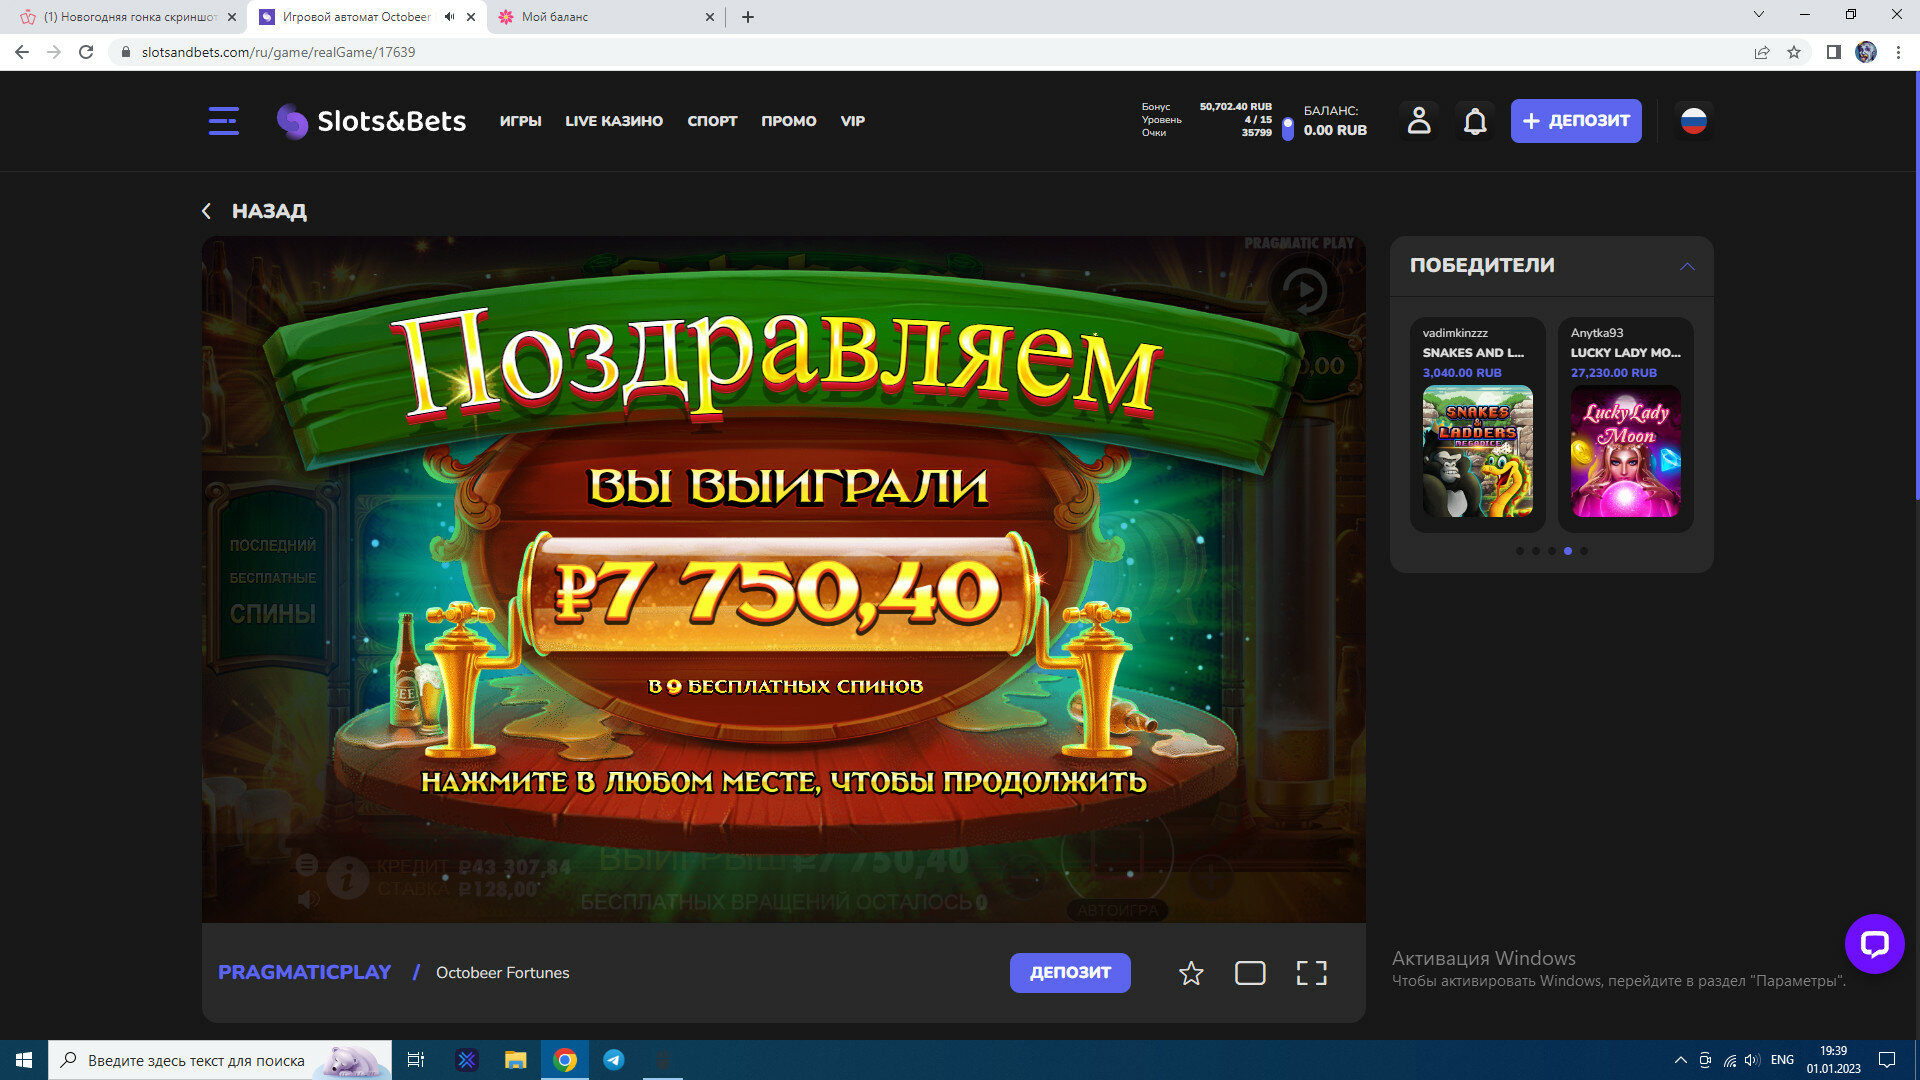This screenshot has width=1920, height=1080.
Task: Open Lucky Lady Moon winner thumbnail
Action: pos(1625,451)
